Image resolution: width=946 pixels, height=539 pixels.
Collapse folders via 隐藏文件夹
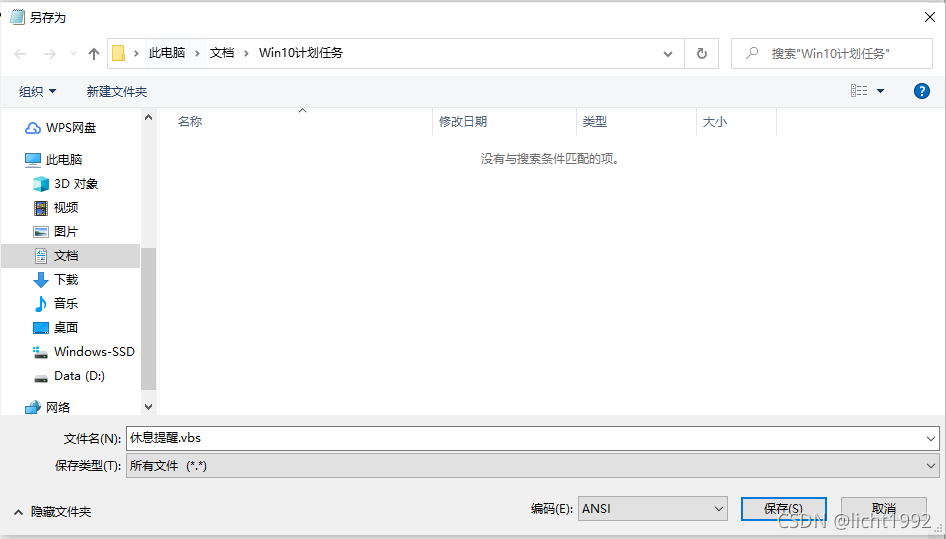(52, 512)
